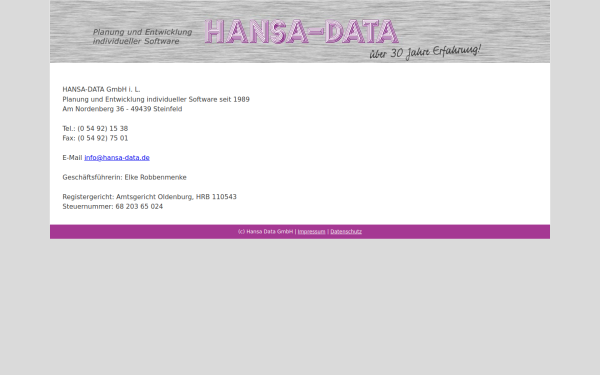Click the slogan 'über 30 Jahre Erfahrung!'

point(425,52)
